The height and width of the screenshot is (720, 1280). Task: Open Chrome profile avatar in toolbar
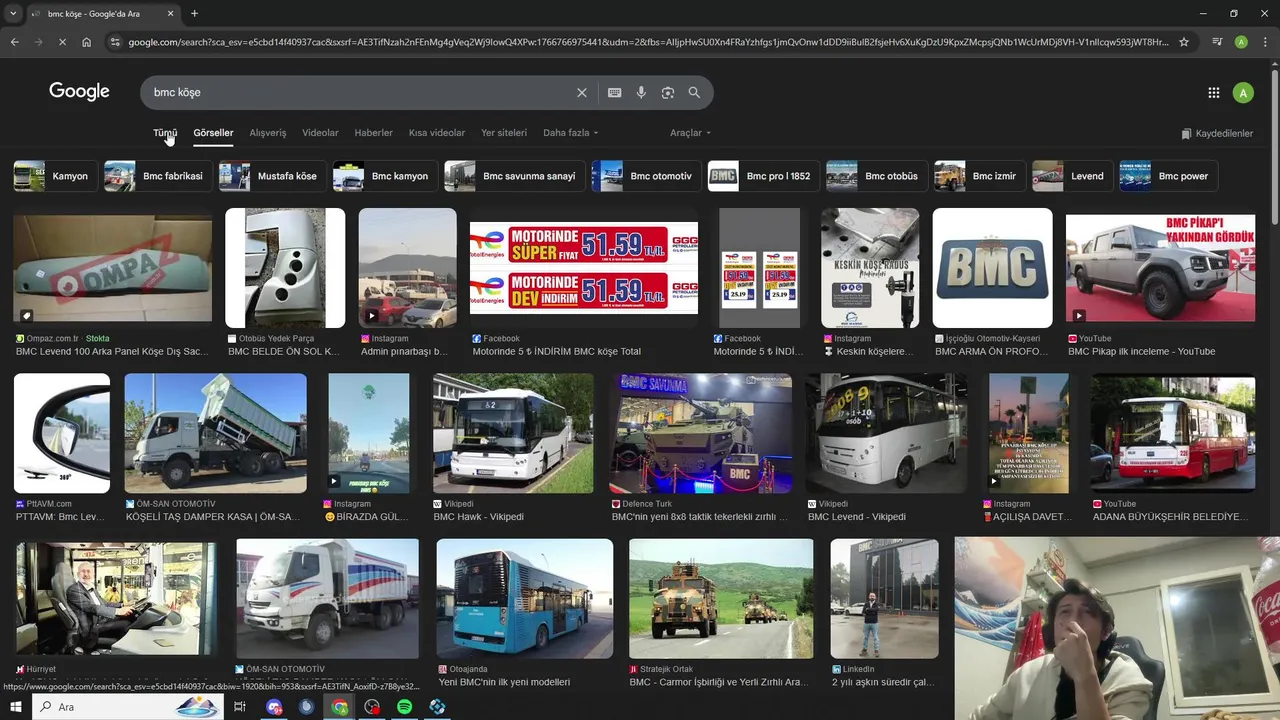(x=1241, y=42)
